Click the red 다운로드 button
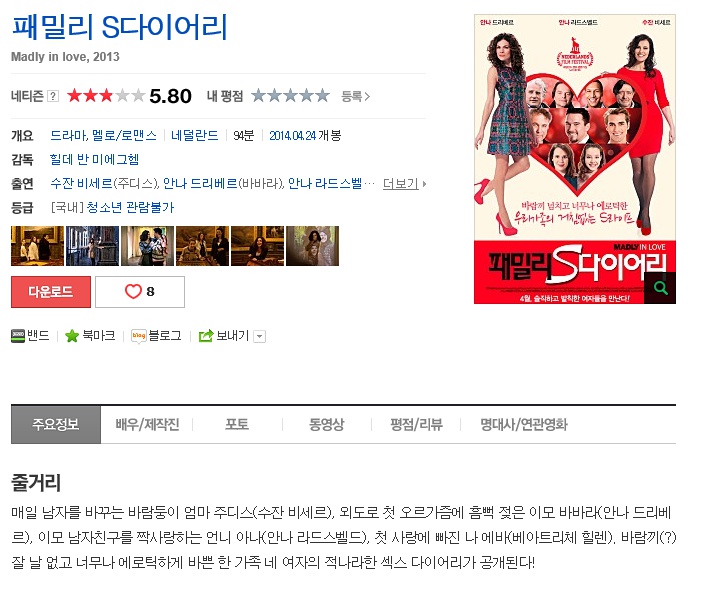 [51, 292]
